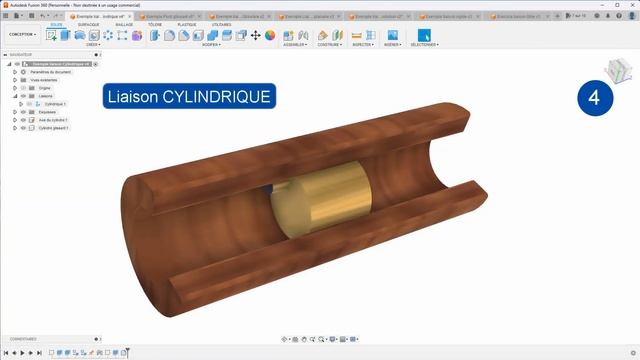
Task: Click the ViewCube in viewport corner
Action: click(x=619, y=71)
